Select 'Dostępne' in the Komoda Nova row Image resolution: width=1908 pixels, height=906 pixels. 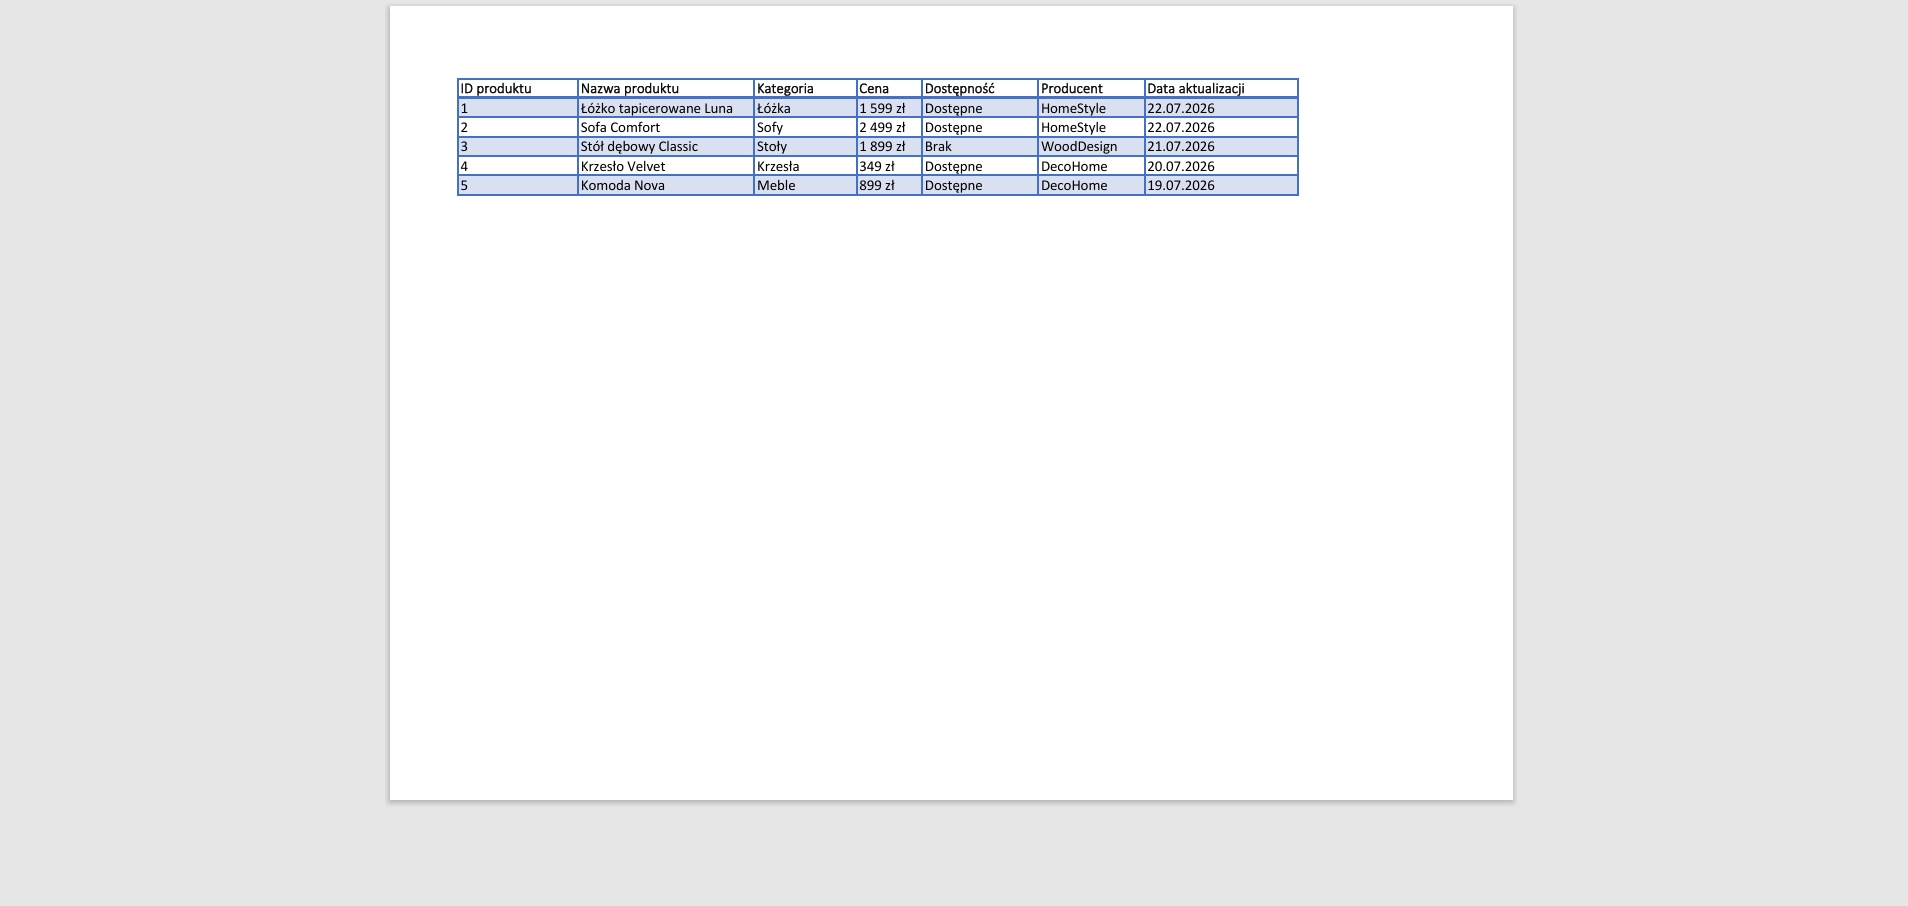click(x=980, y=185)
